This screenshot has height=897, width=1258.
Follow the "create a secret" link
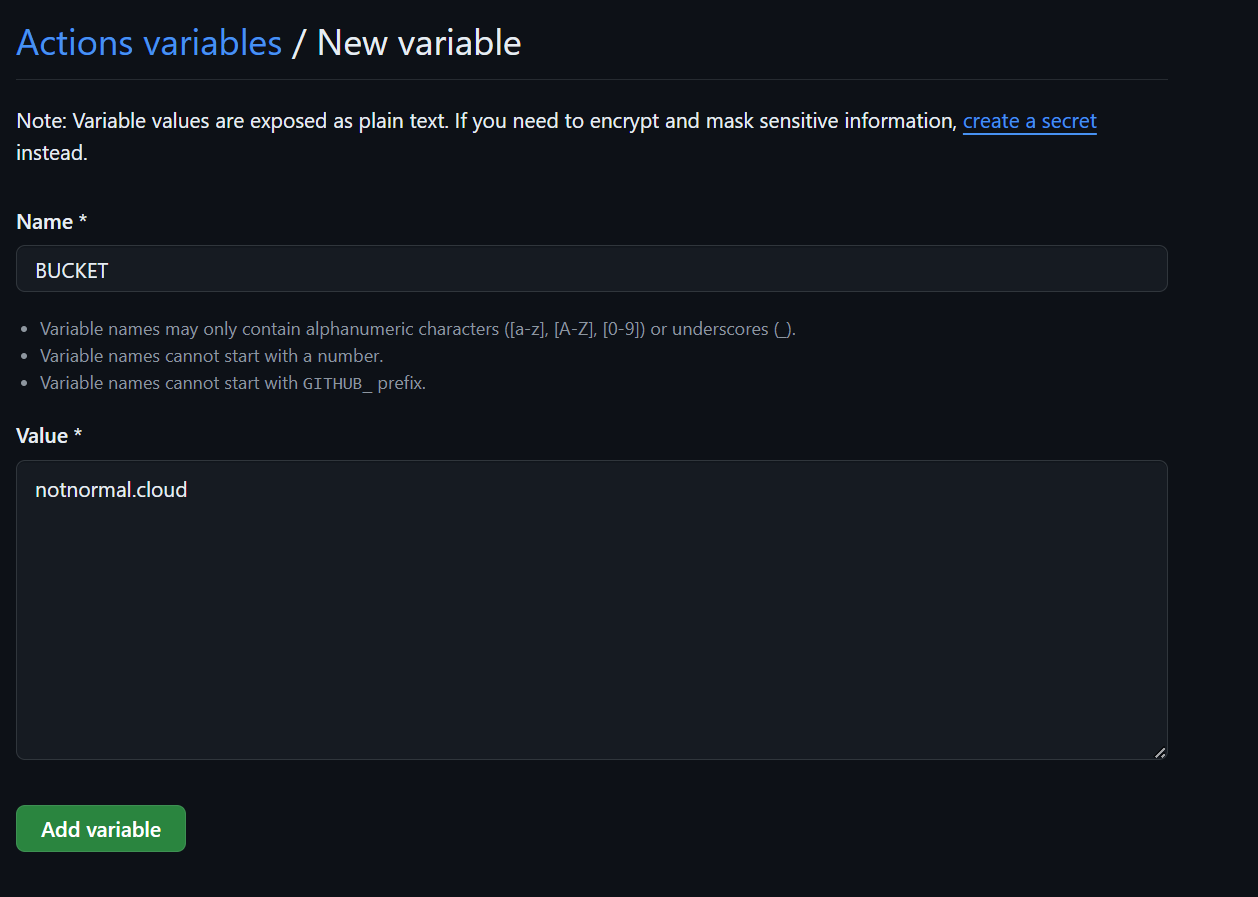[1029, 120]
